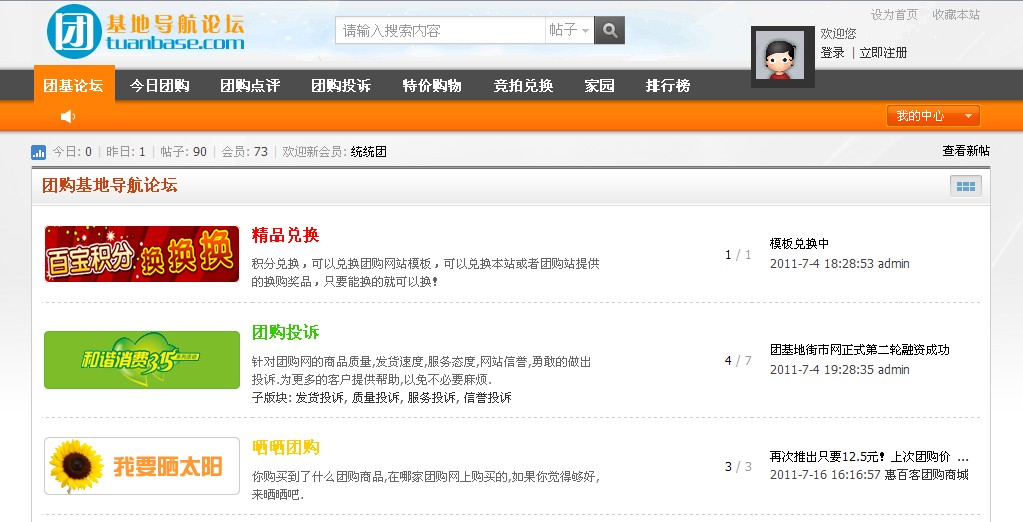The image size is (1023, 522).
Task: Click the 昨日: 1 statistic
Action: point(126,151)
